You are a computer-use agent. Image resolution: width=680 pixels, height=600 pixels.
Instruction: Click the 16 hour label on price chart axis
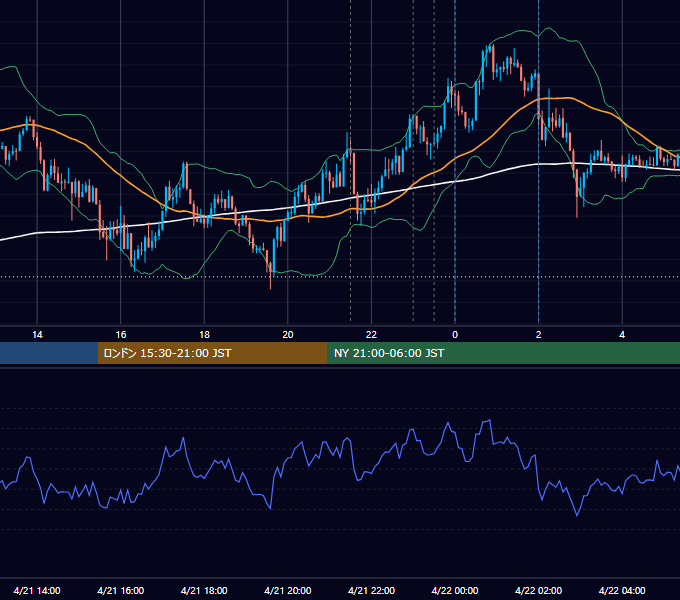point(121,335)
